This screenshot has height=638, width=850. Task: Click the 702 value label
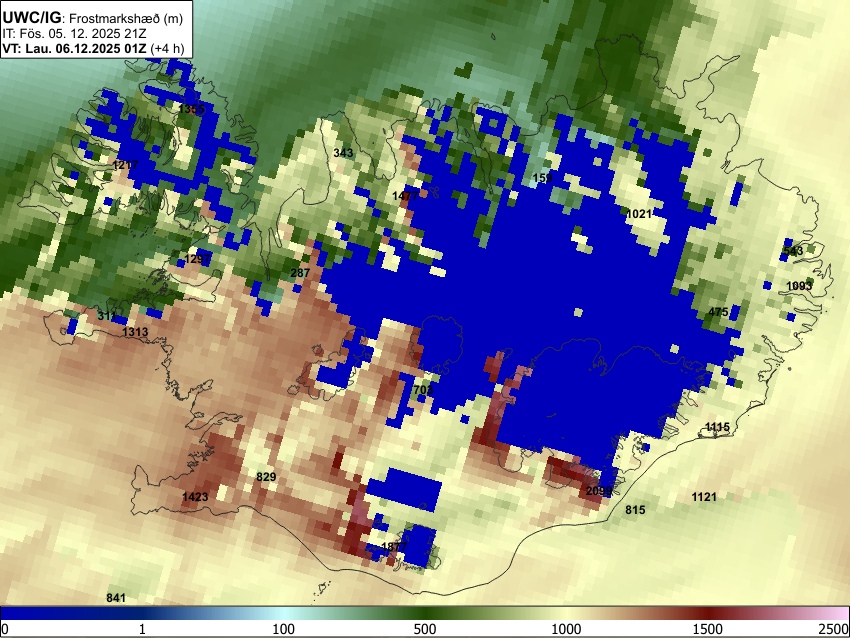(x=423, y=390)
